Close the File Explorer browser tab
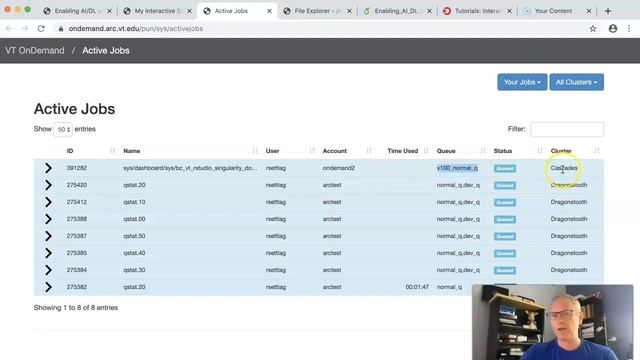 [349, 11]
